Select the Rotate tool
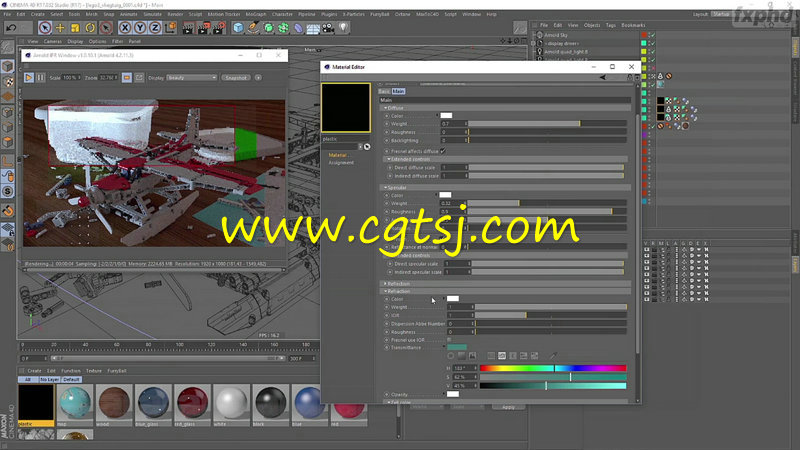The width and height of the screenshot is (800, 450). point(90,28)
